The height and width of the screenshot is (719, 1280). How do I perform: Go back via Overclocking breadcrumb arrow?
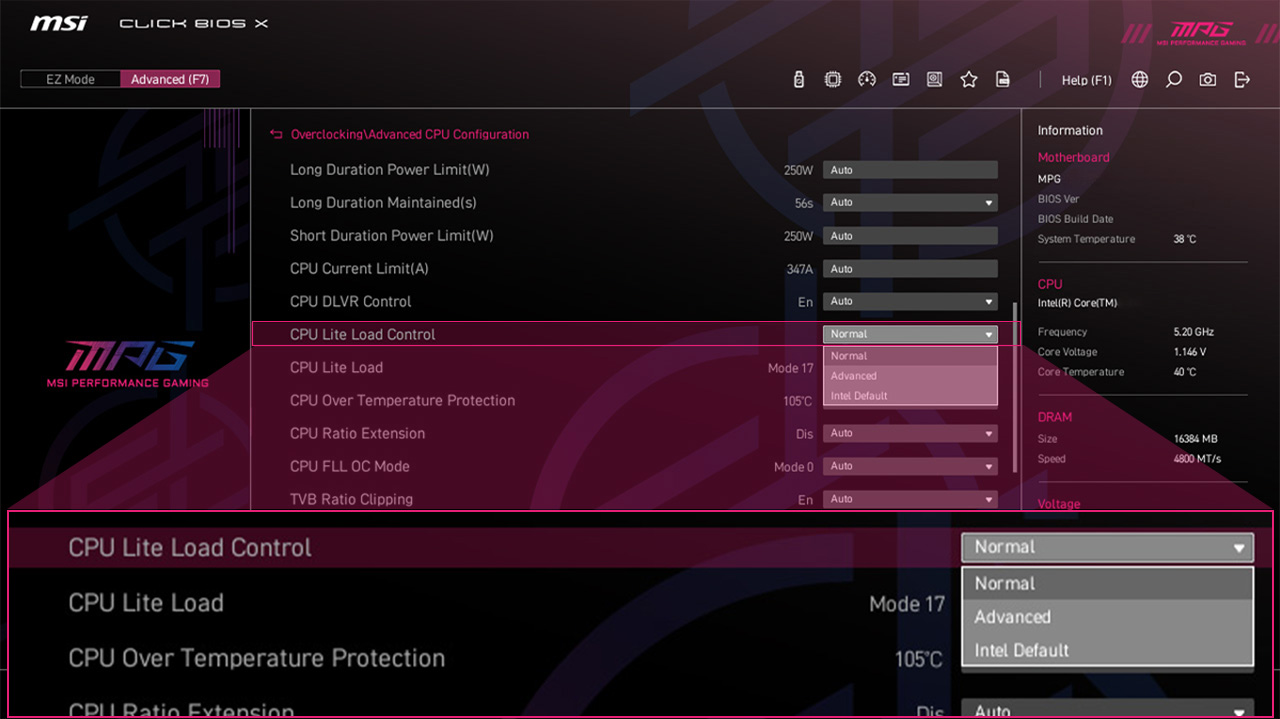275,134
